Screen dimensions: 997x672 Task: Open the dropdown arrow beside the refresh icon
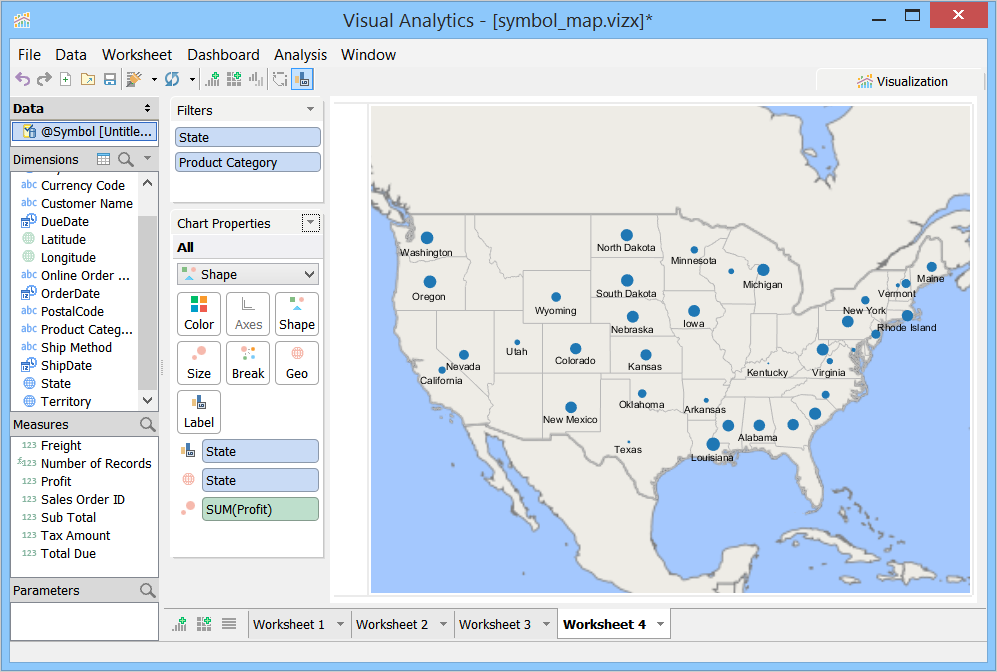point(192,80)
